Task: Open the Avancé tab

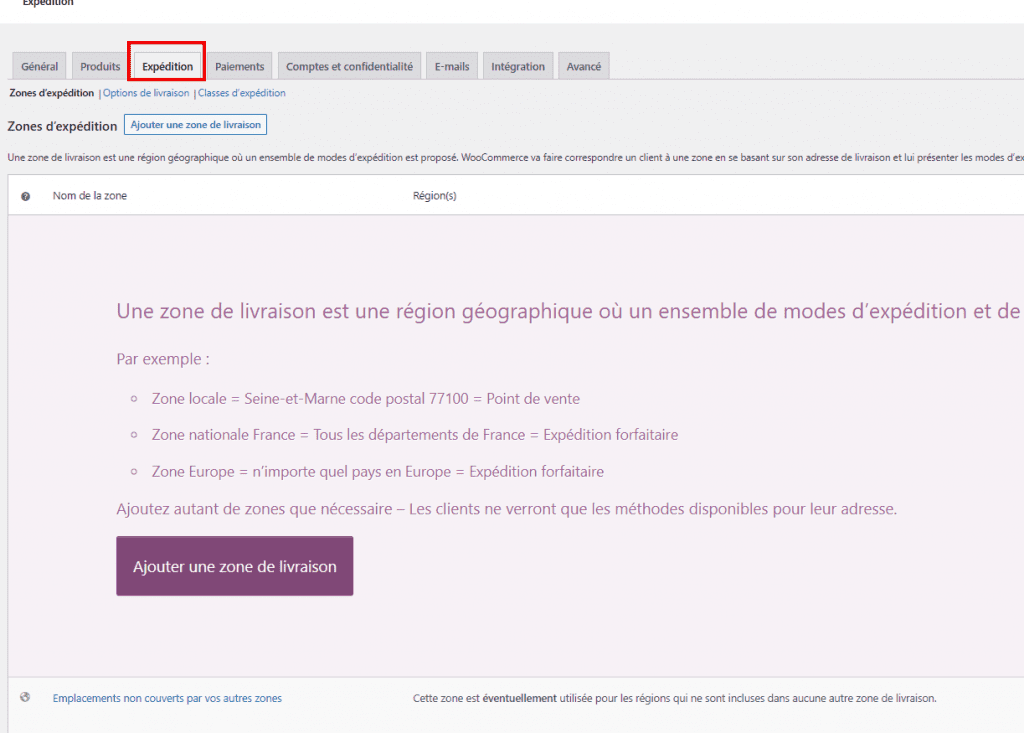Action: (x=584, y=66)
